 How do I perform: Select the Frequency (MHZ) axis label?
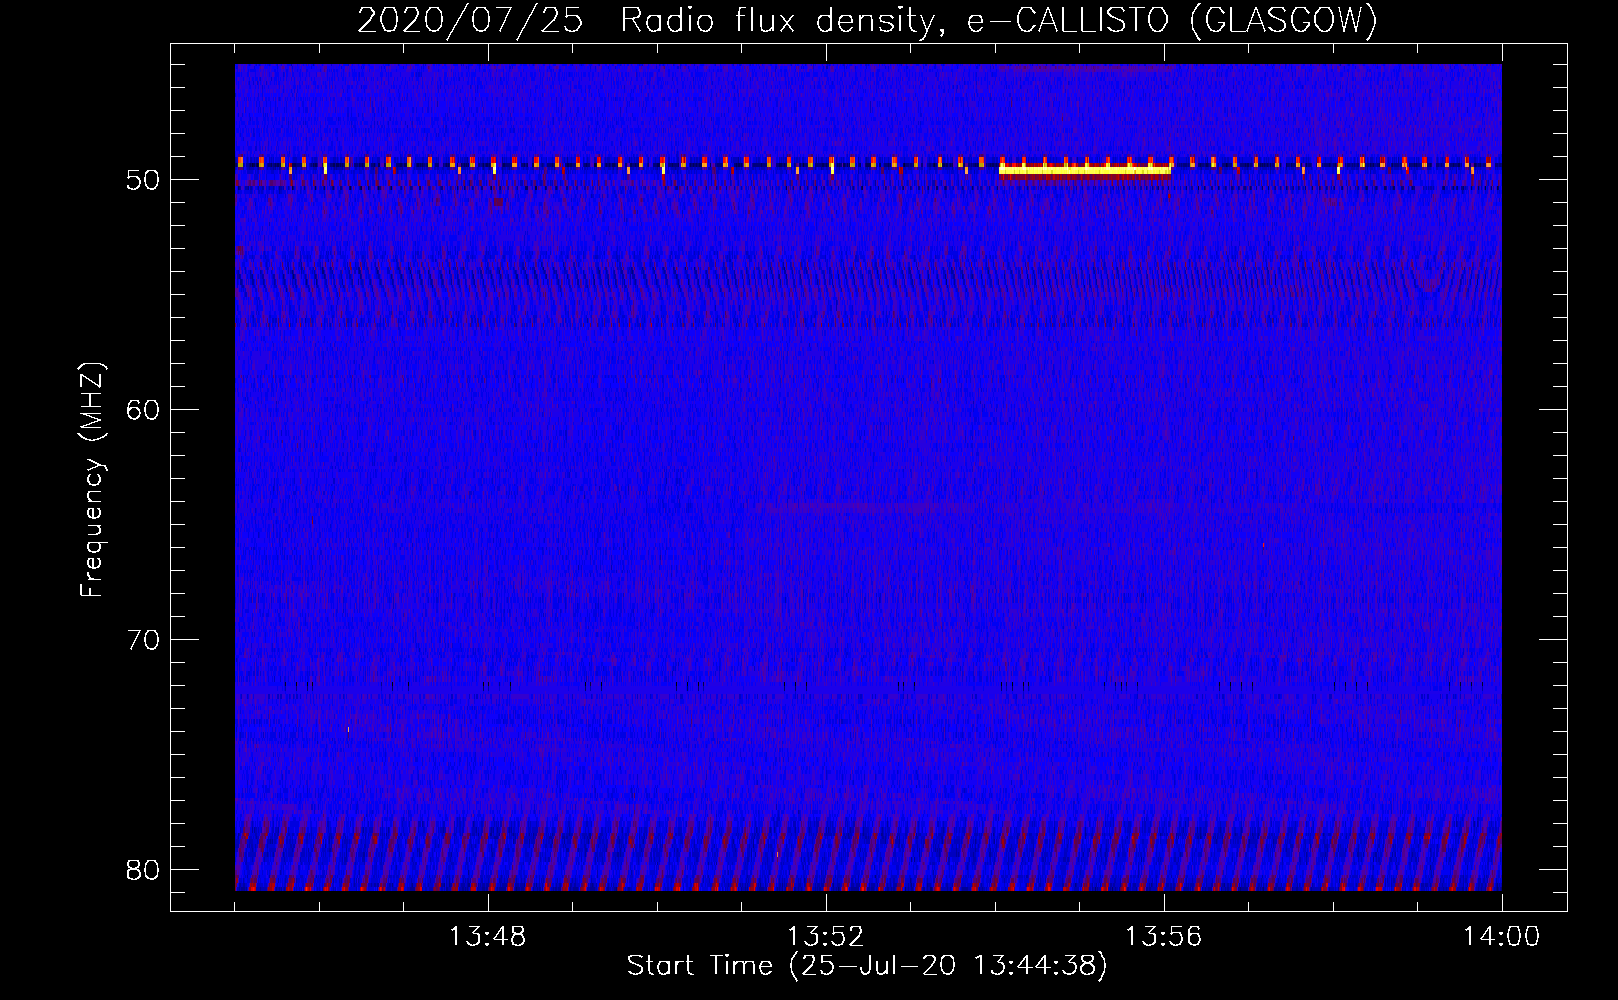point(92,480)
